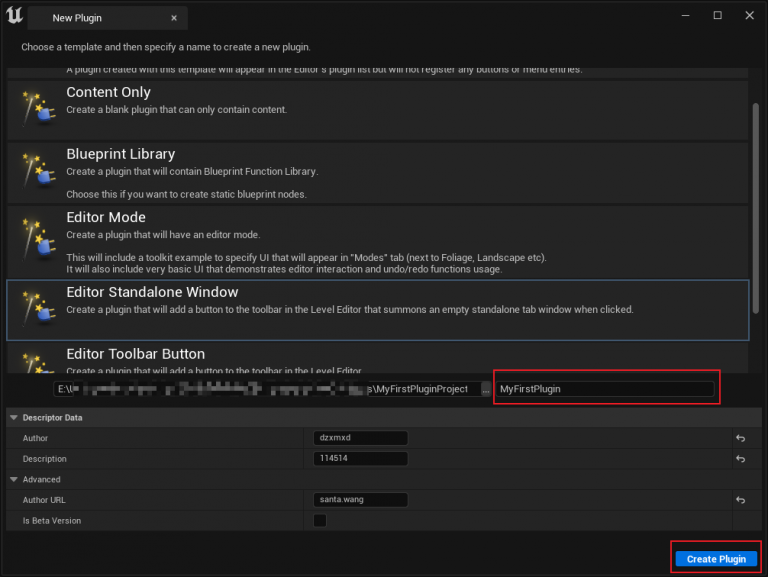This screenshot has width=768, height=577.
Task: Select the Editor Mode template icon
Action: 36,237
